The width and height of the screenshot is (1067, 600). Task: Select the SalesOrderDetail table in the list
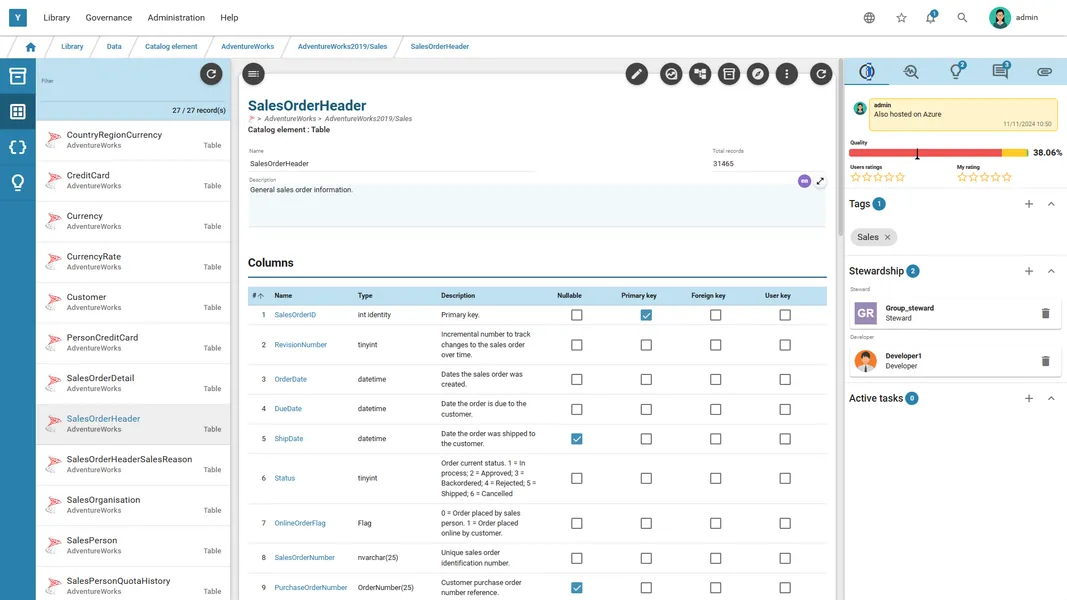133,383
